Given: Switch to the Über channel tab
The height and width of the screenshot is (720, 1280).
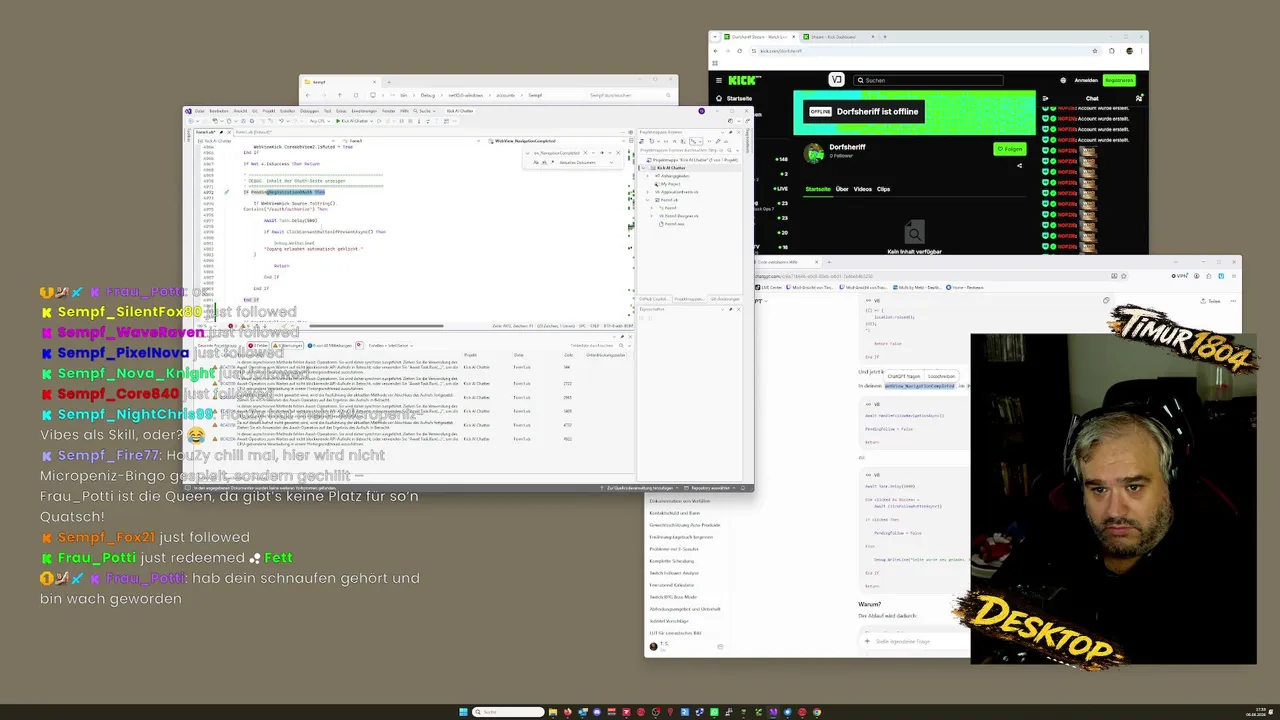Looking at the screenshot, I should 842,188.
